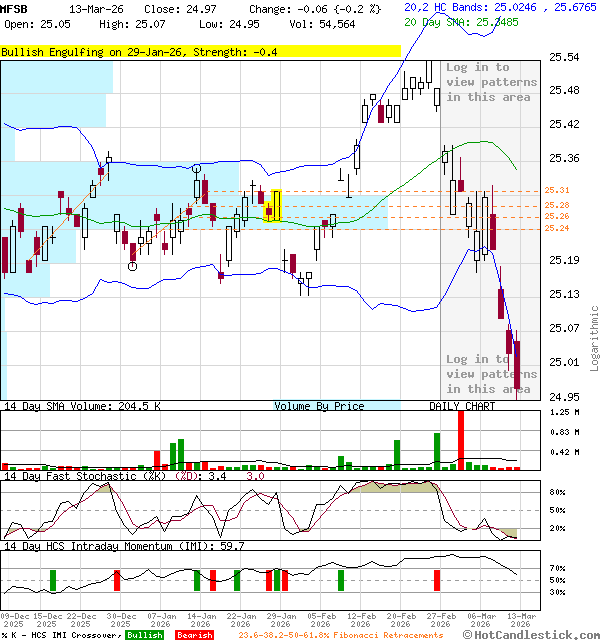Click the last red candle at 13-Mar
Viewport: 600px width, 640px height.
point(517,370)
